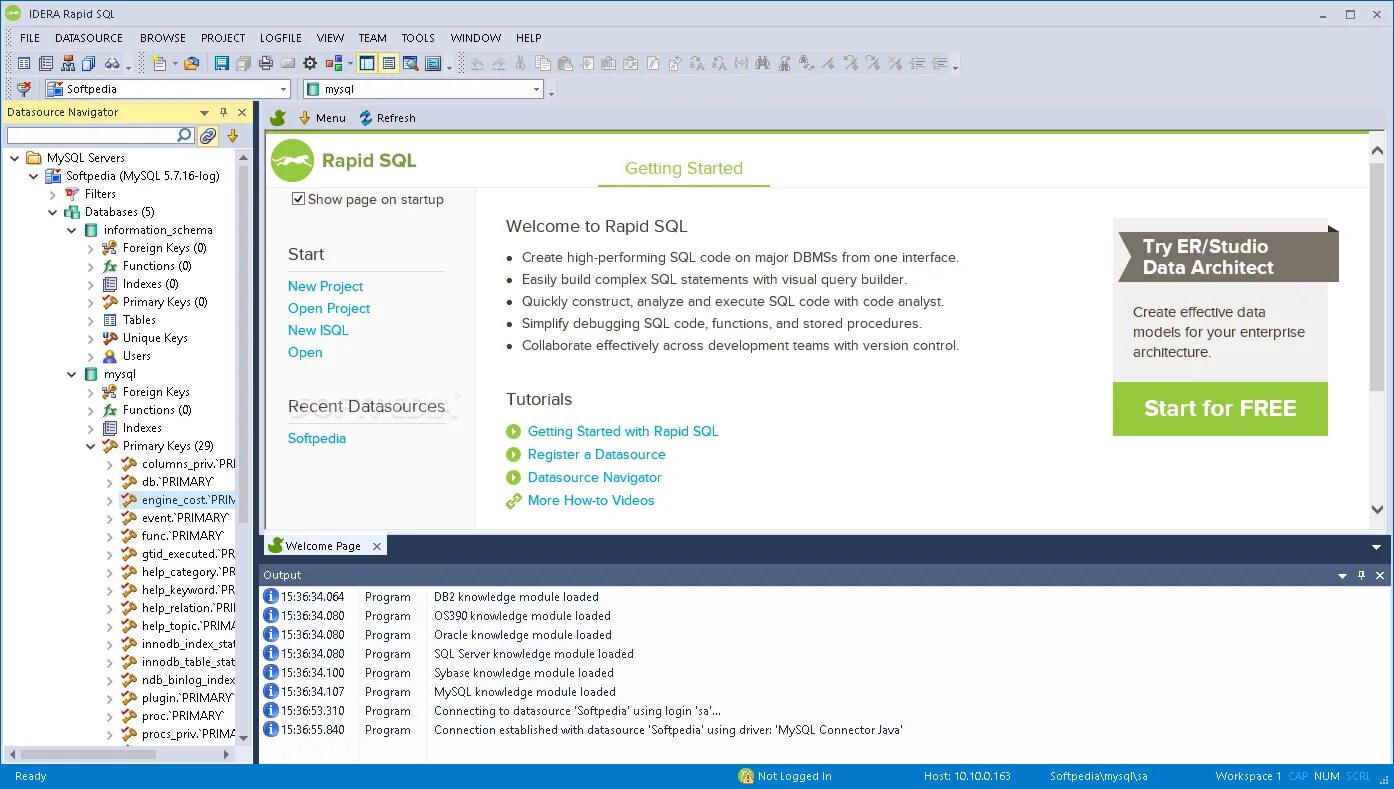Click the clipboard Paste icon
Screen dimensions: 1394x789
[563, 63]
